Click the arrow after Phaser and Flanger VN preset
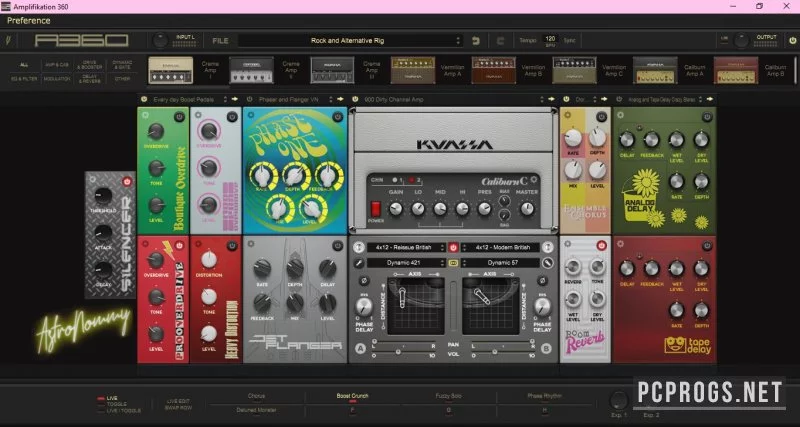Image resolution: width=800 pixels, height=427 pixels. 340,99
